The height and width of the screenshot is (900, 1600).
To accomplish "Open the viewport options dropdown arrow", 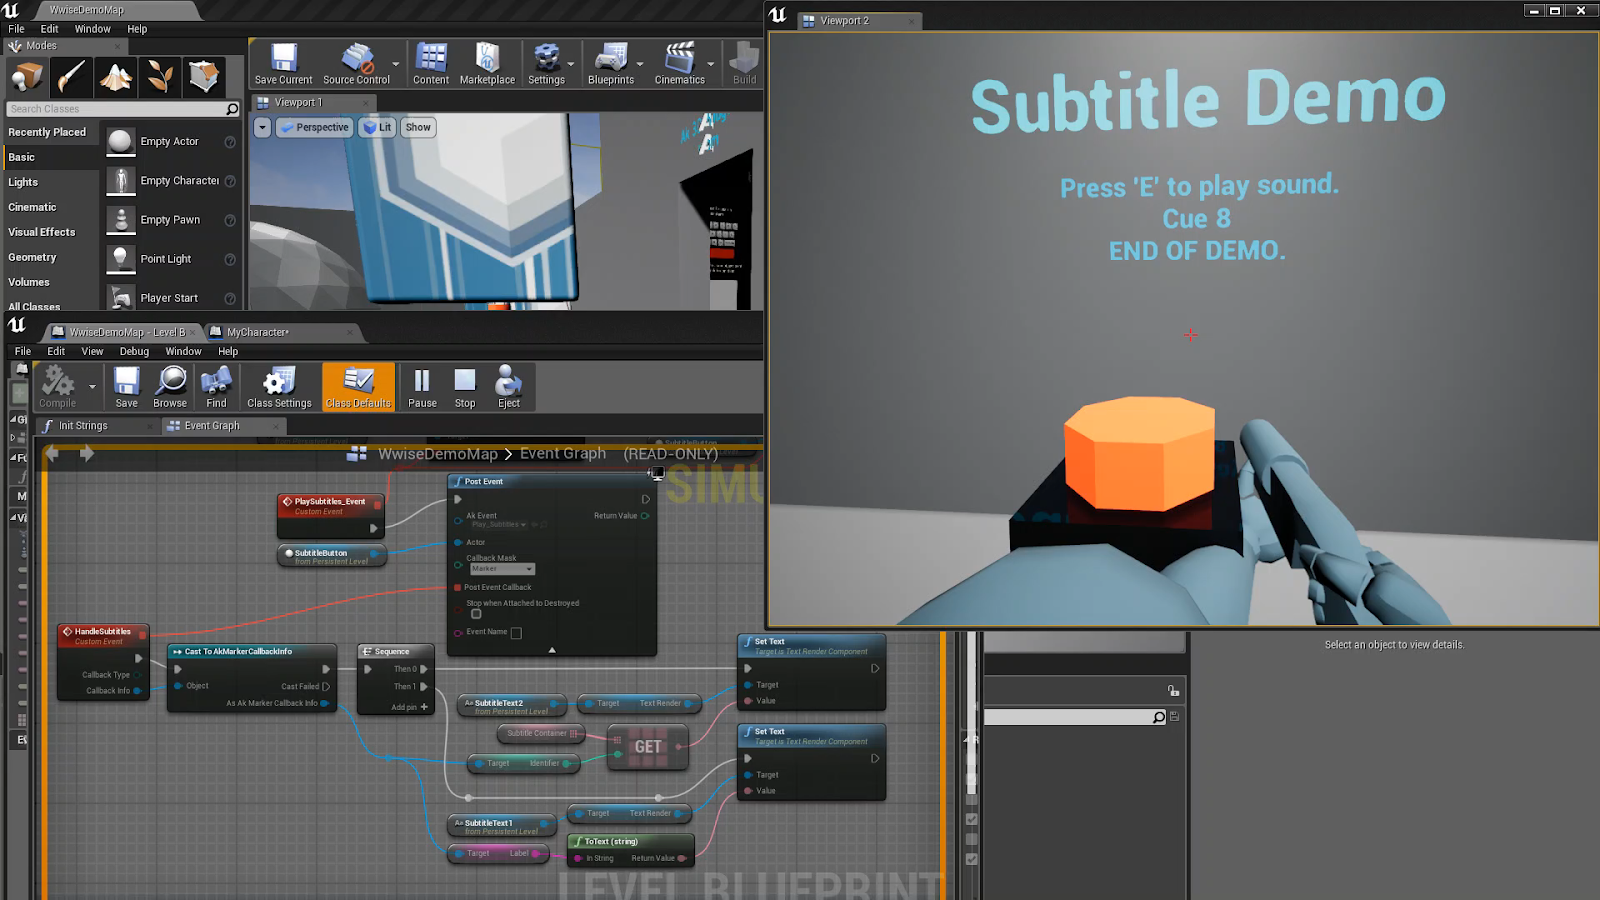I will point(262,128).
